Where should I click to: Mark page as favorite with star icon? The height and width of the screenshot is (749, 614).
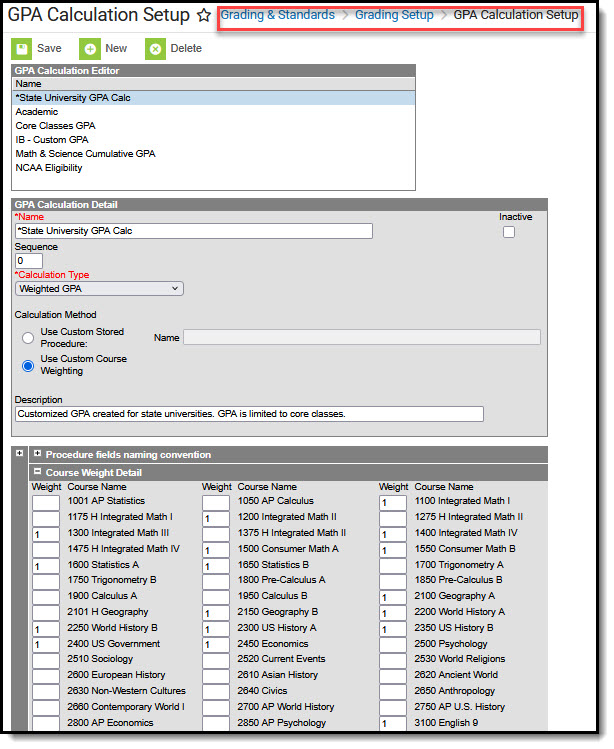pos(204,15)
